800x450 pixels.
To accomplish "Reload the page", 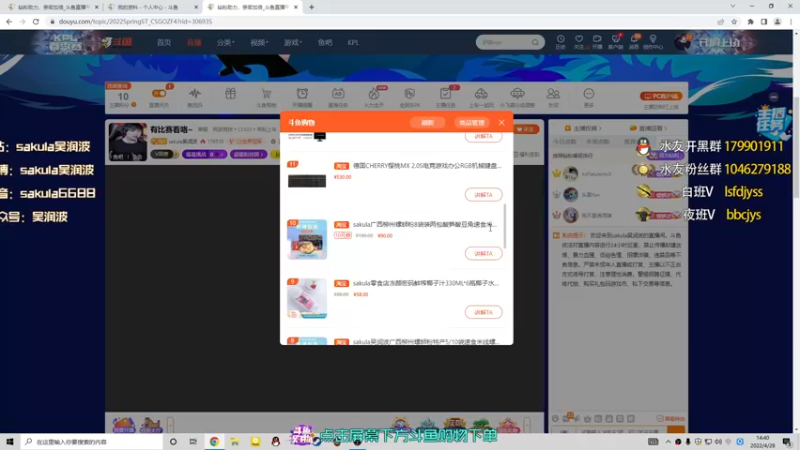I will tap(36, 21).
